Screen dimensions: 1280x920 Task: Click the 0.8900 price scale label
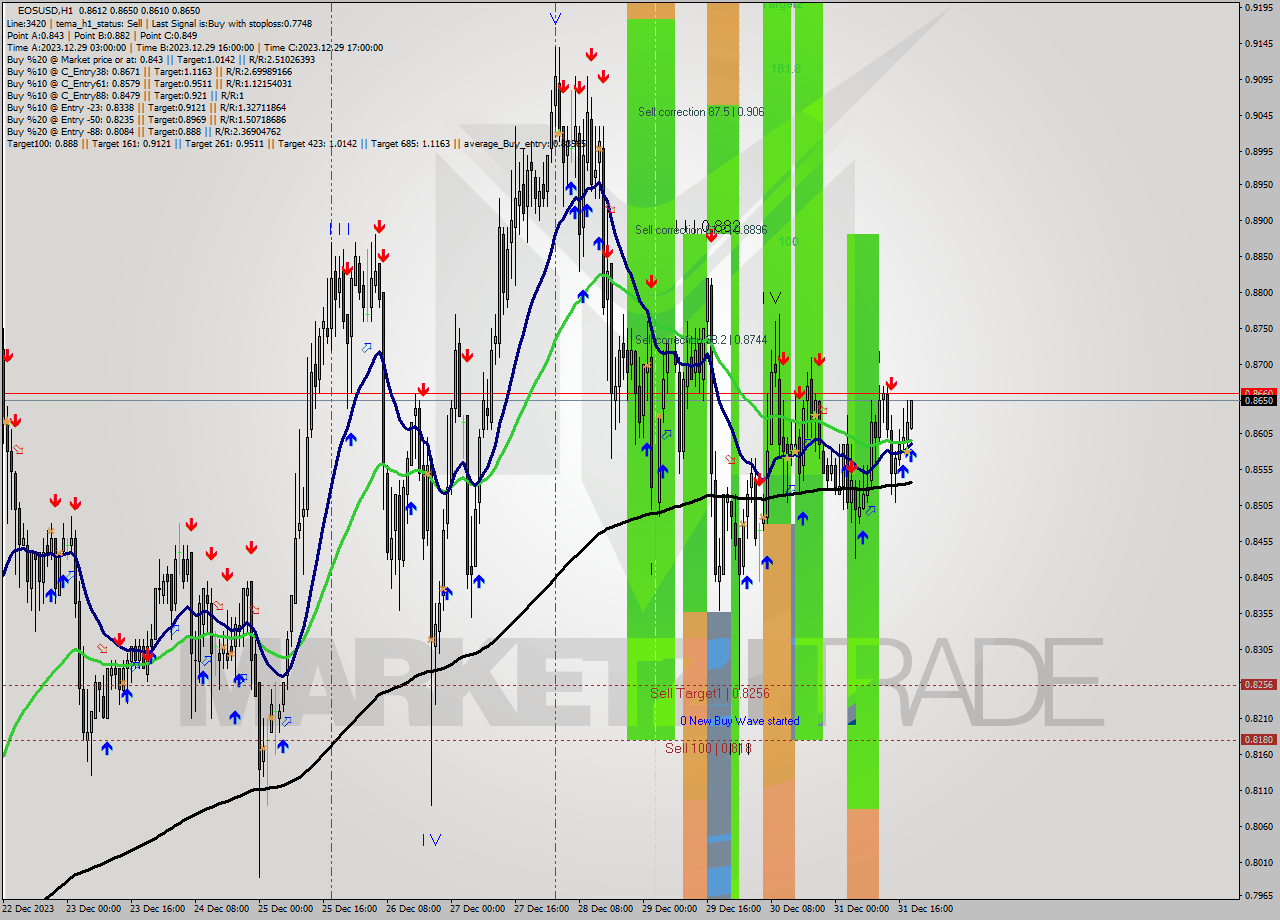(x=1258, y=221)
